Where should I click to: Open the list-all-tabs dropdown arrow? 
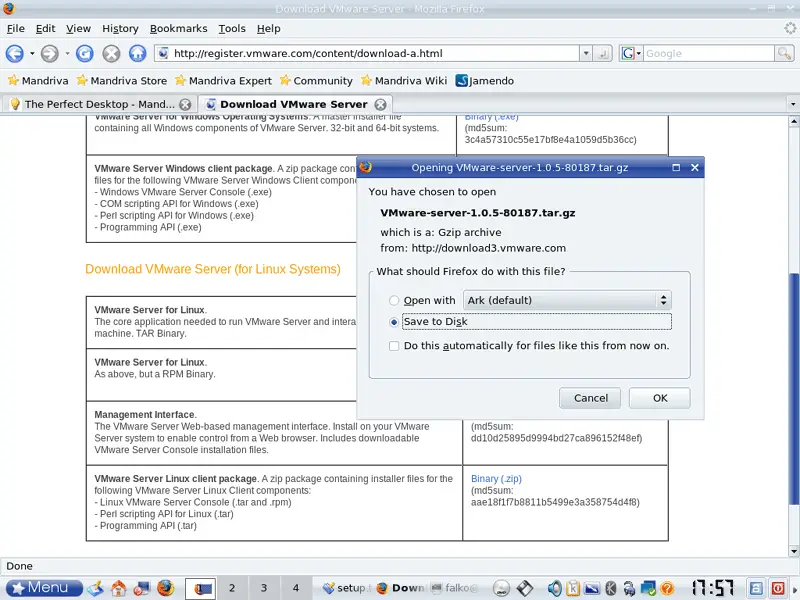point(792,105)
